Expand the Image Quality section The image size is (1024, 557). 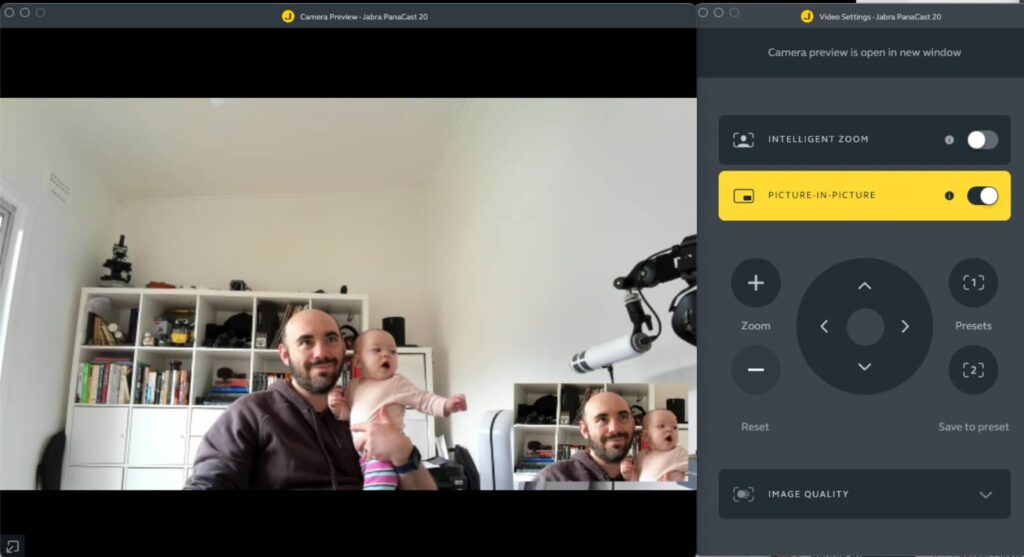tap(864, 494)
